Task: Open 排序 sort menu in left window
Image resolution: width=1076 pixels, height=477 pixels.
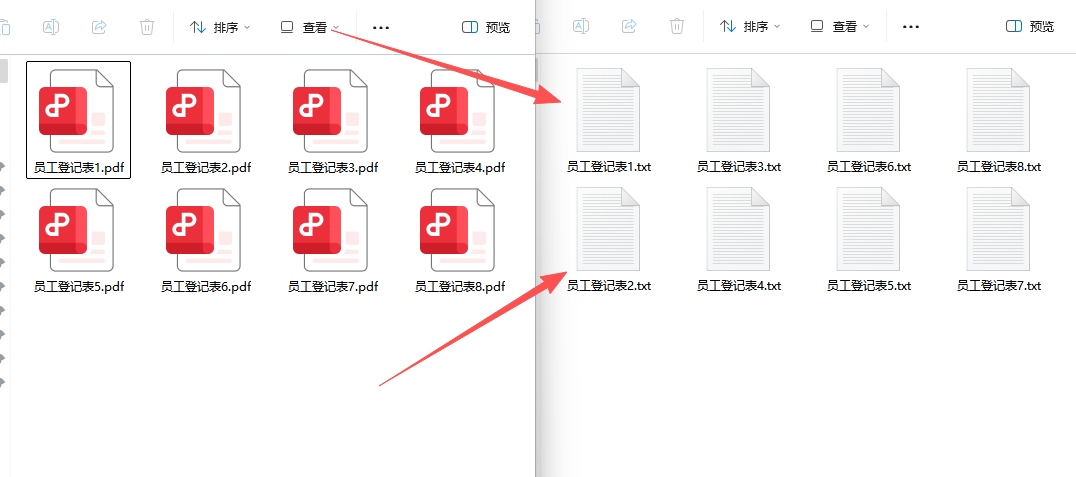Action: [220, 27]
